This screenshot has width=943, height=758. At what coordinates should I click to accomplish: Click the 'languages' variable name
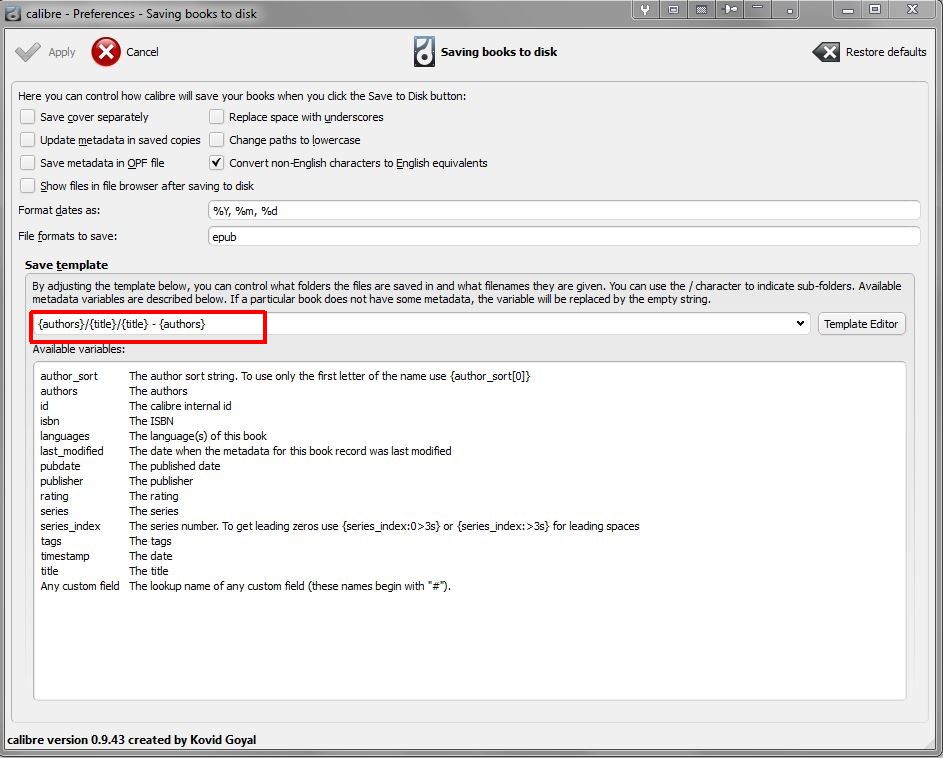[65, 436]
